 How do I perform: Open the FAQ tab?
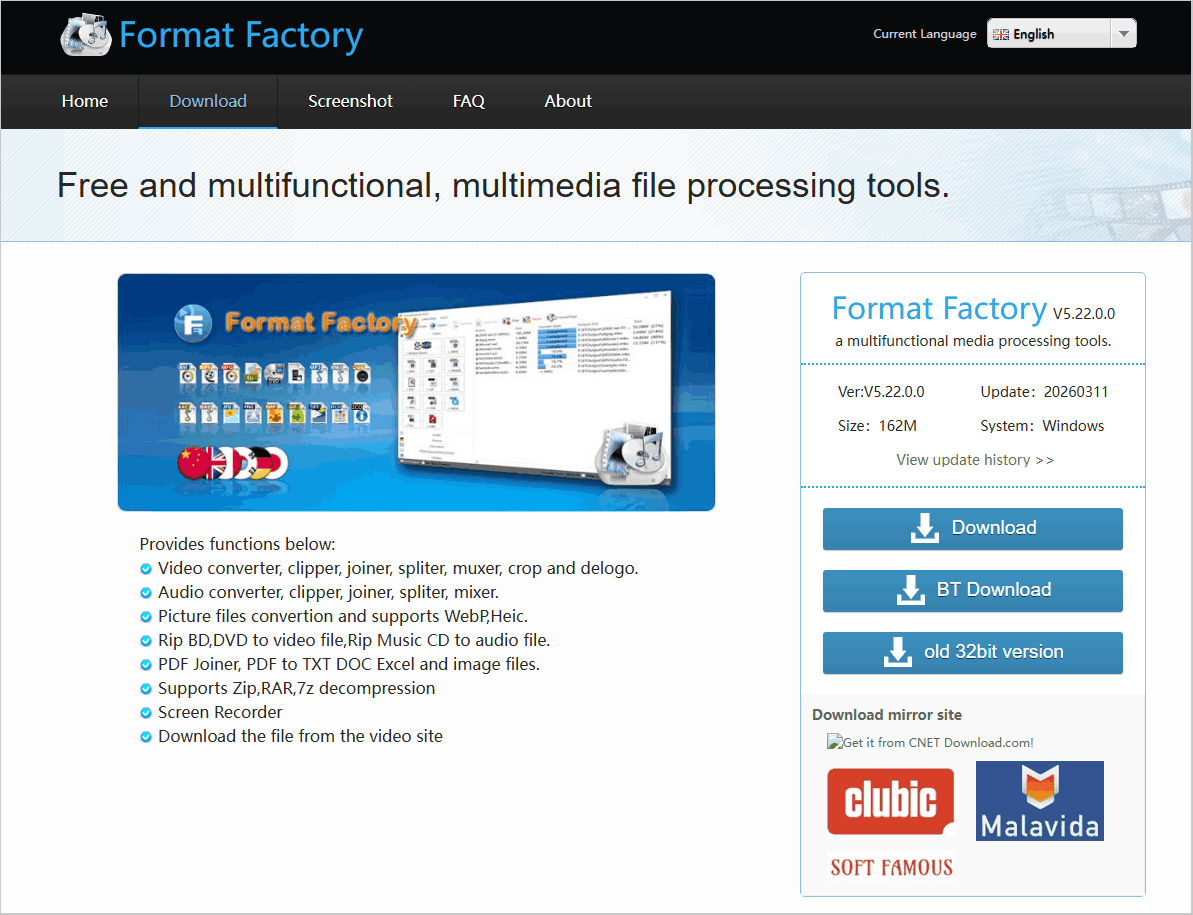469,101
